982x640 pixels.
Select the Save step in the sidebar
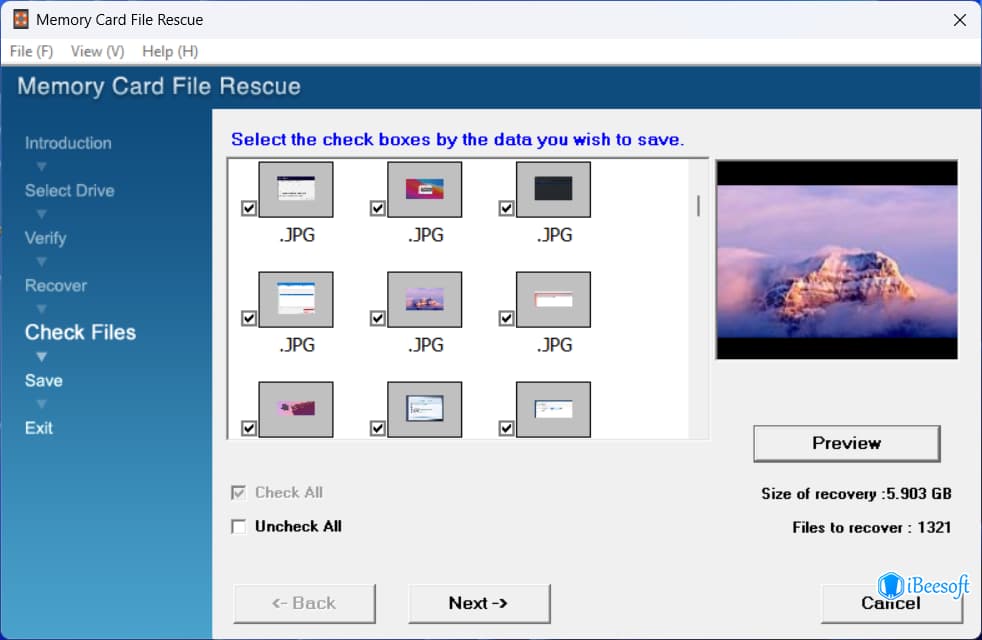44,380
